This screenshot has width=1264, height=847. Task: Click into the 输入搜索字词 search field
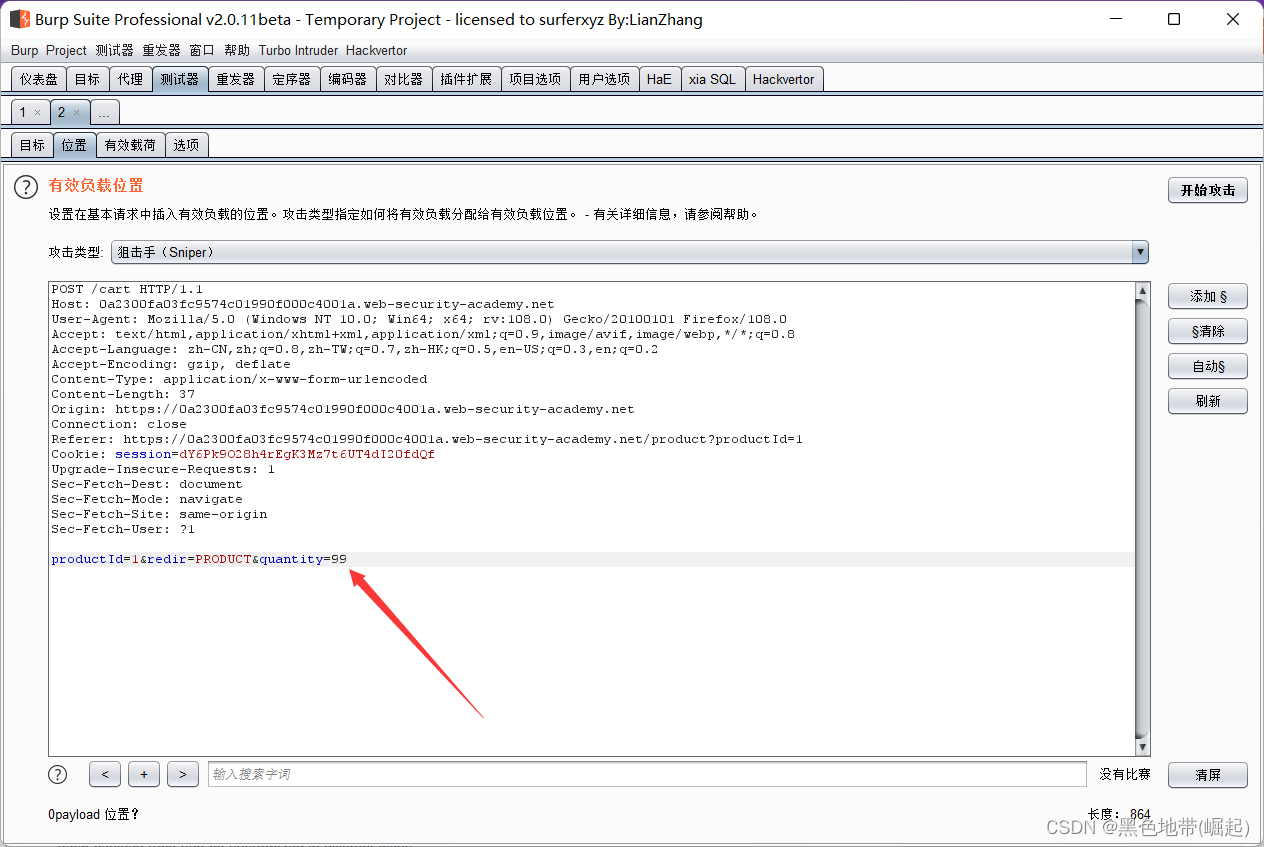coord(646,774)
